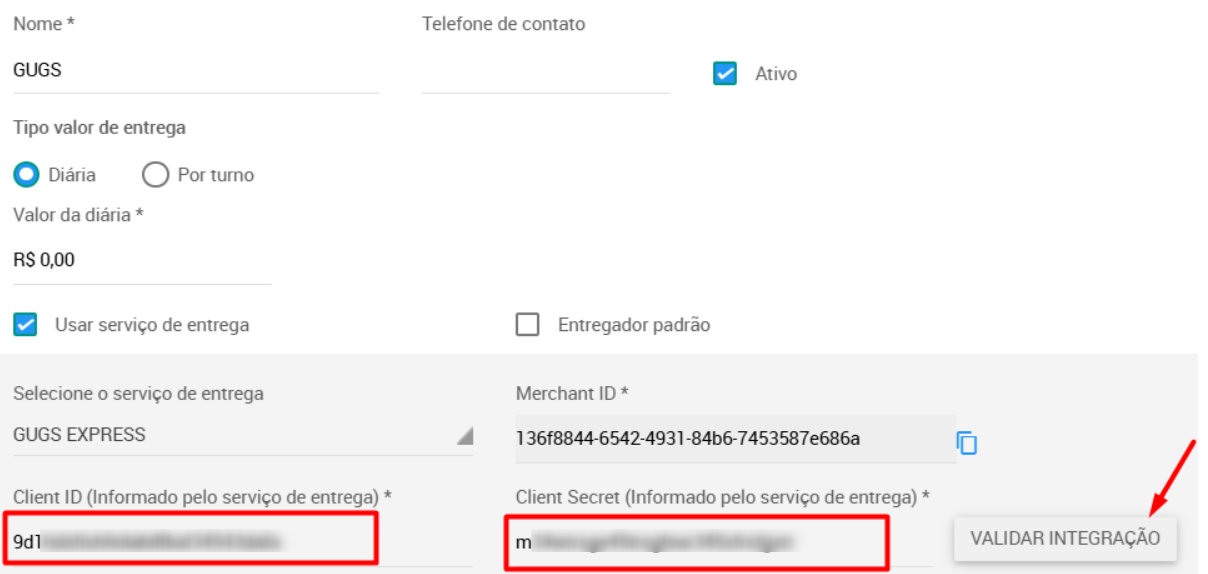Click the Usar serviço de entrega label
The height and width of the screenshot is (574, 1208).
click(x=152, y=325)
